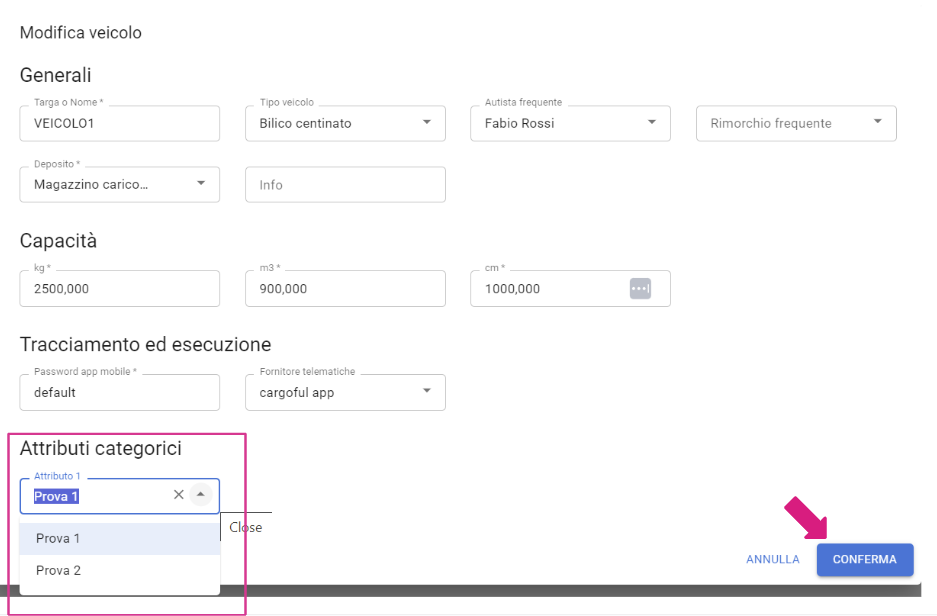This screenshot has height=616, width=937.
Task: Edit the kg capacity field
Action: click(x=120, y=289)
